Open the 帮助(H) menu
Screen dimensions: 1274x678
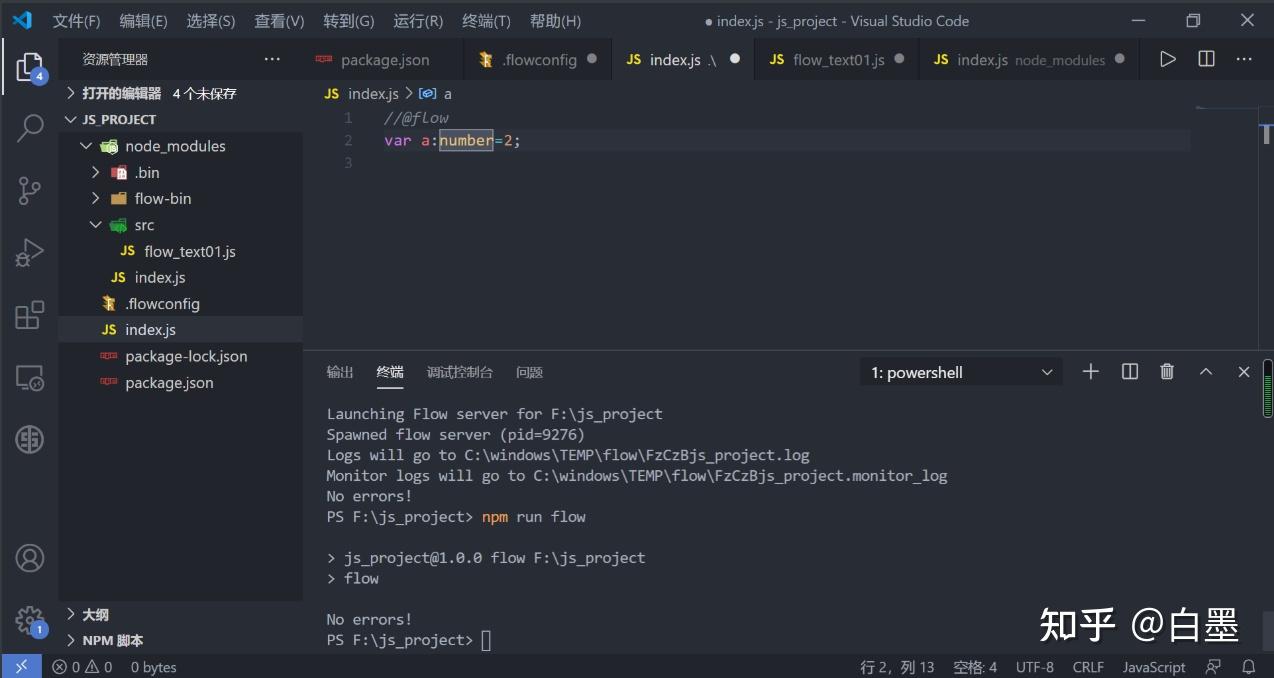555,21
